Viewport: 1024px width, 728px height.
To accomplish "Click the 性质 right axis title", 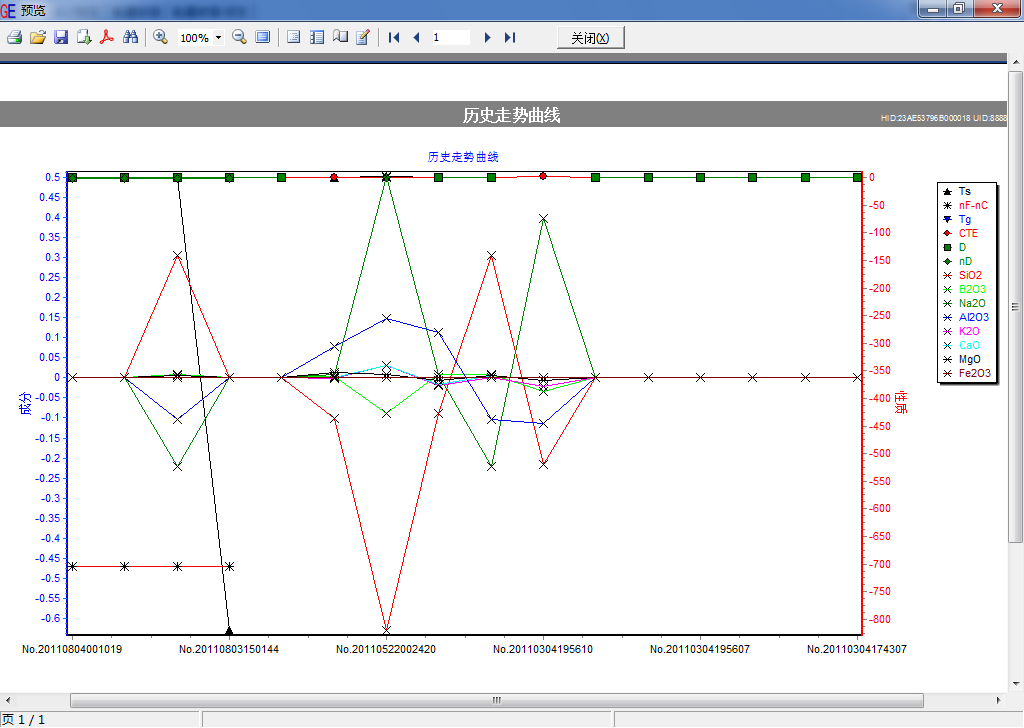I will pyautogui.click(x=901, y=402).
